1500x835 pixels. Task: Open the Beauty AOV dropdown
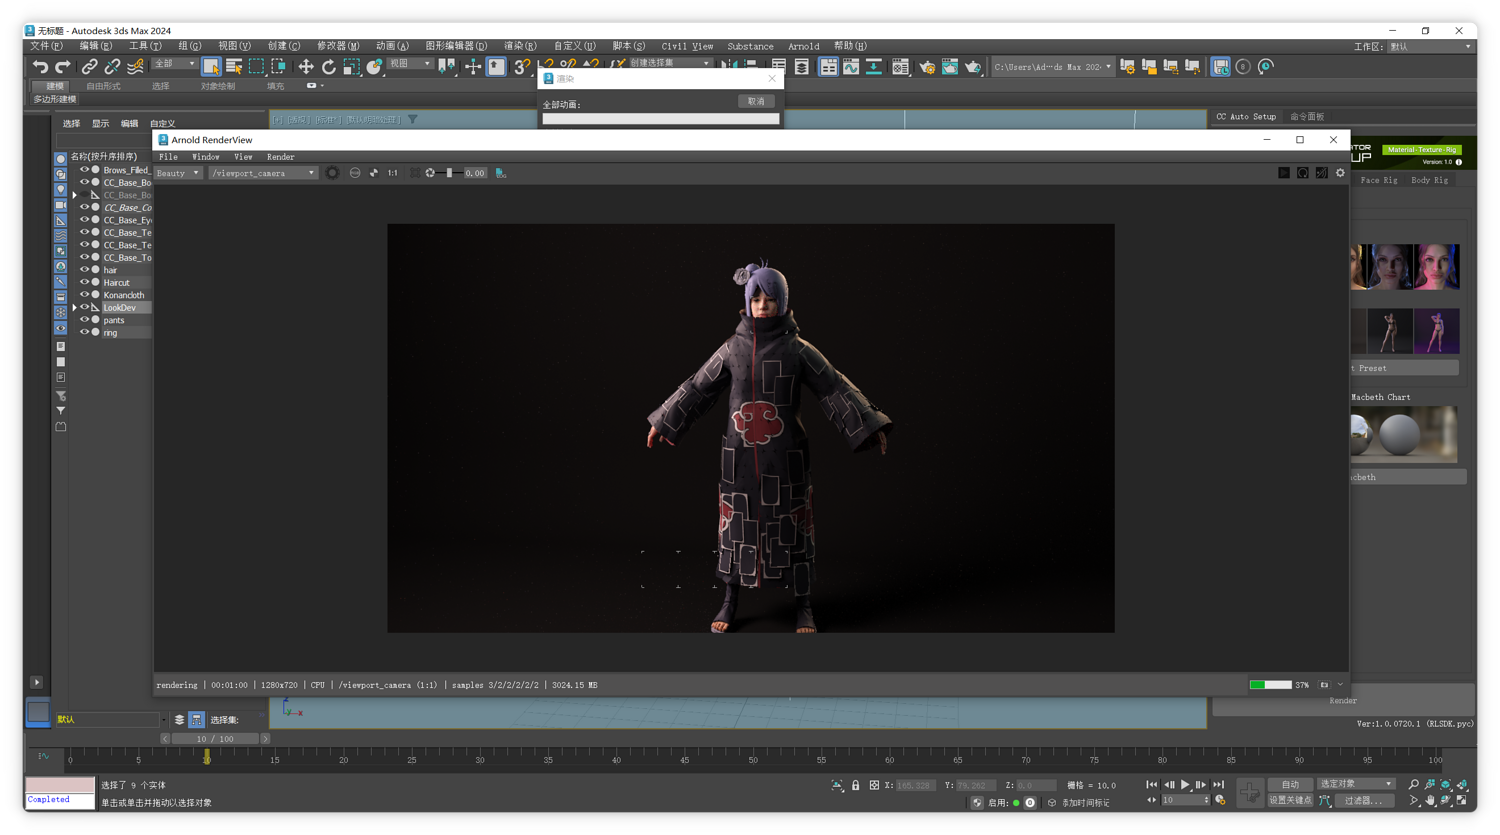pyautogui.click(x=178, y=173)
